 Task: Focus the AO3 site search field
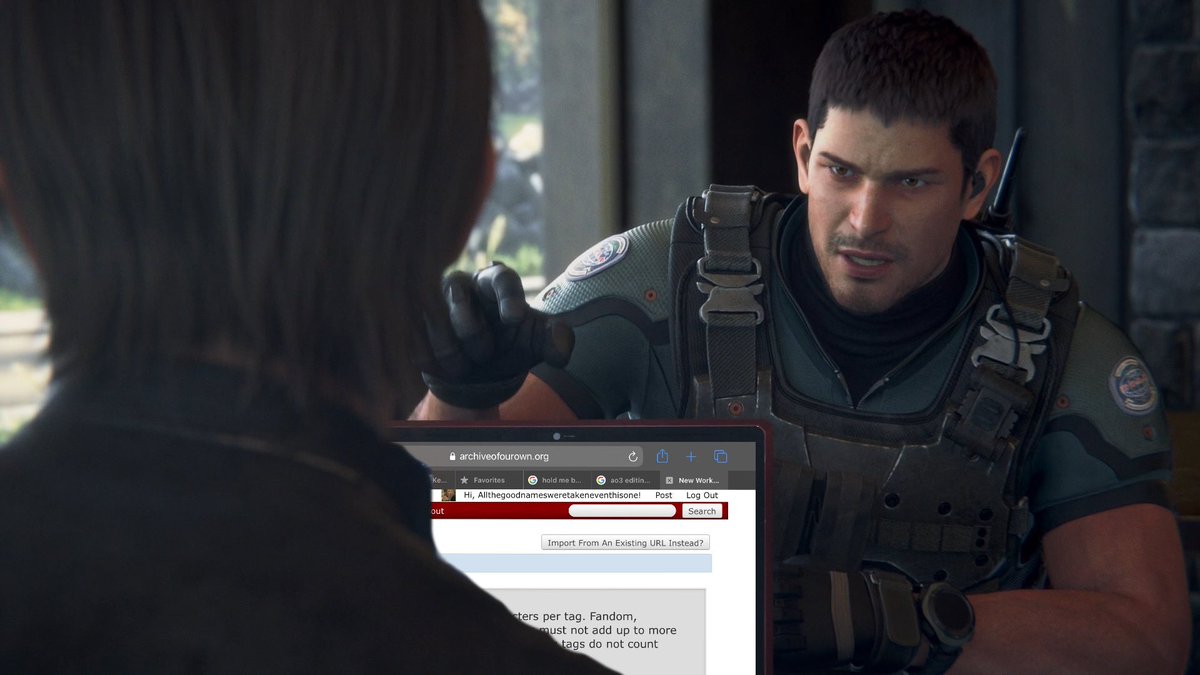click(x=622, y=511)
